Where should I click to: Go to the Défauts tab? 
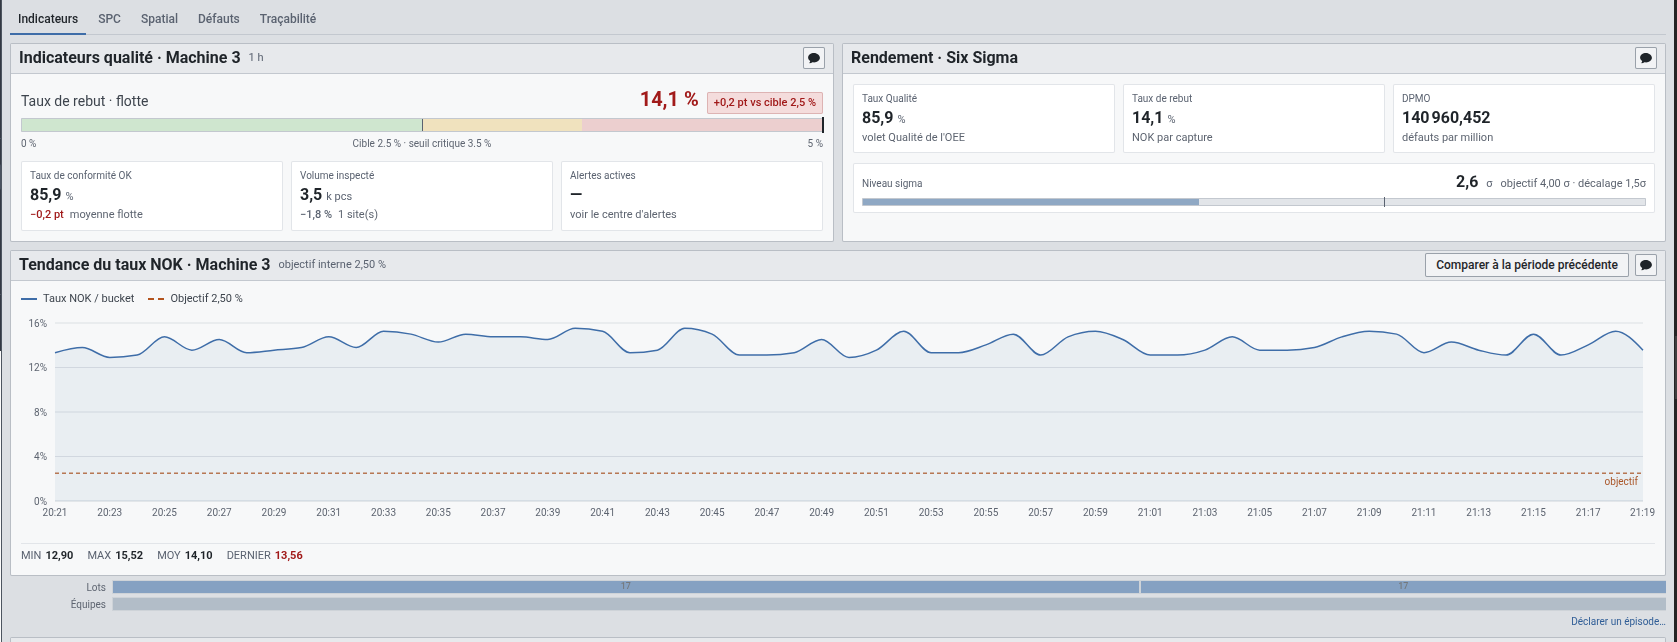click(219, 18)
